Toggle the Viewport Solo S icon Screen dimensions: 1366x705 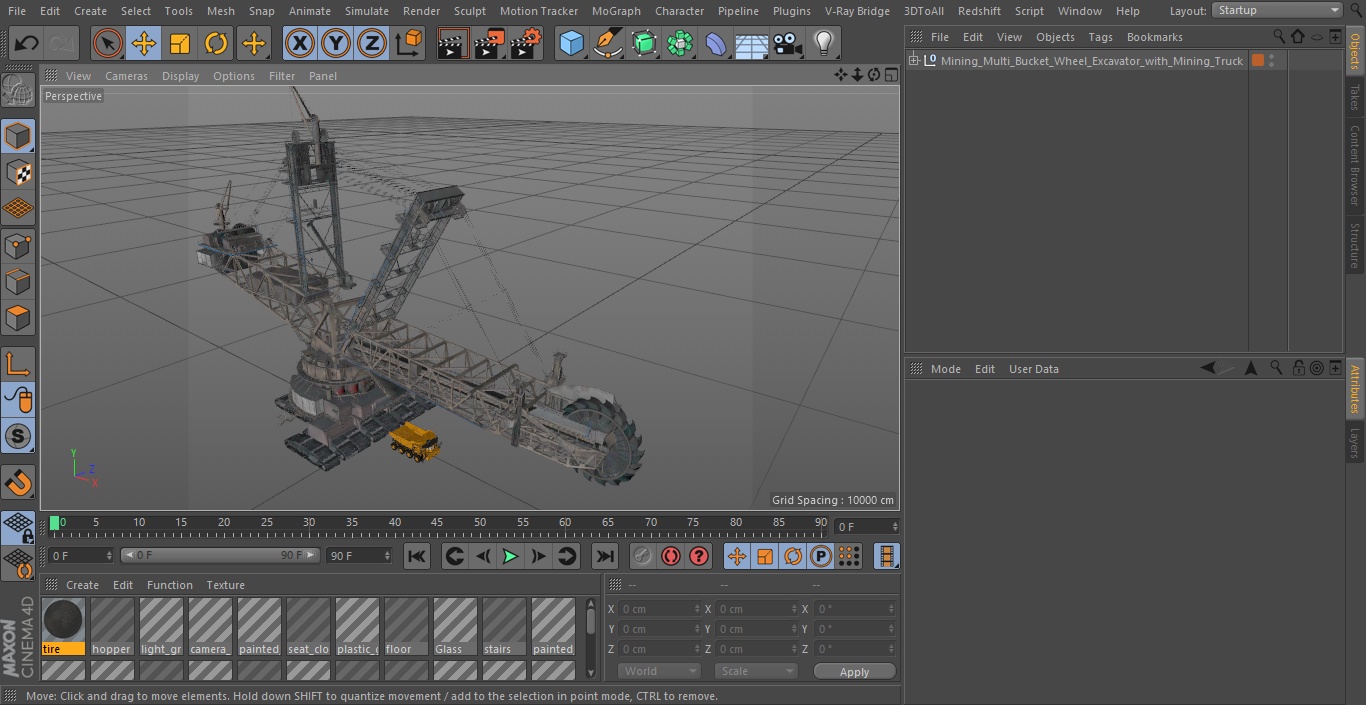pos(18,436)
